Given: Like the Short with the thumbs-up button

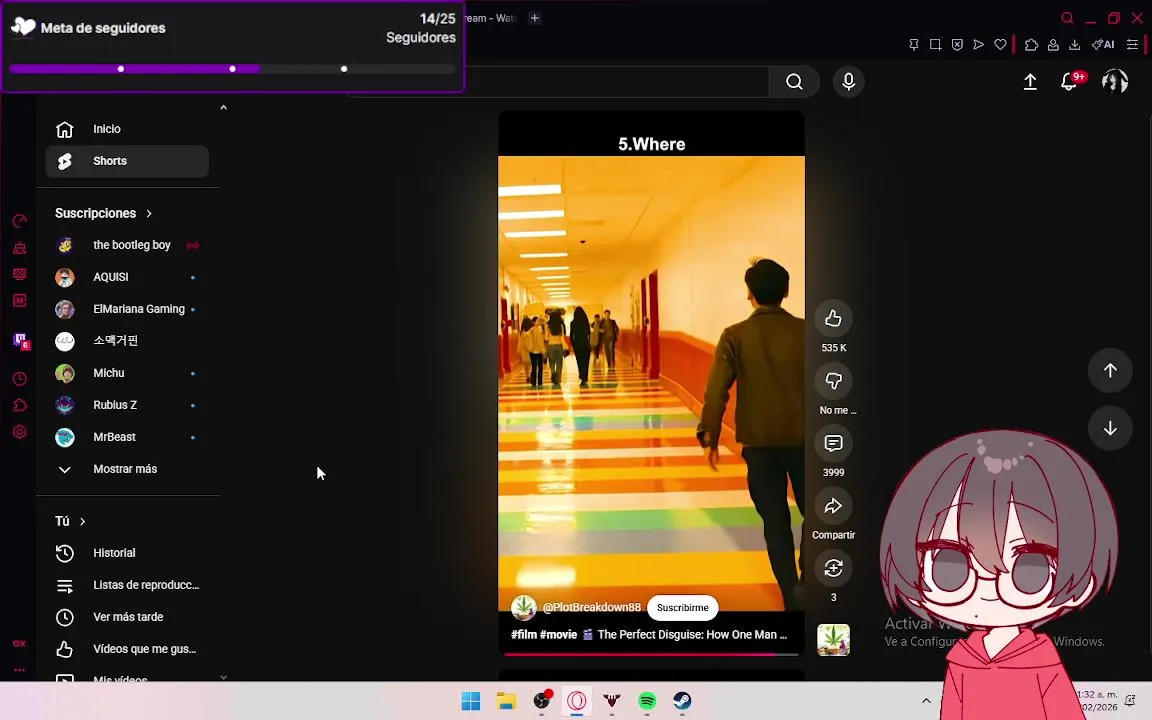Looking at the screenshot, I should pyautogui.click(x=833, y=318).
